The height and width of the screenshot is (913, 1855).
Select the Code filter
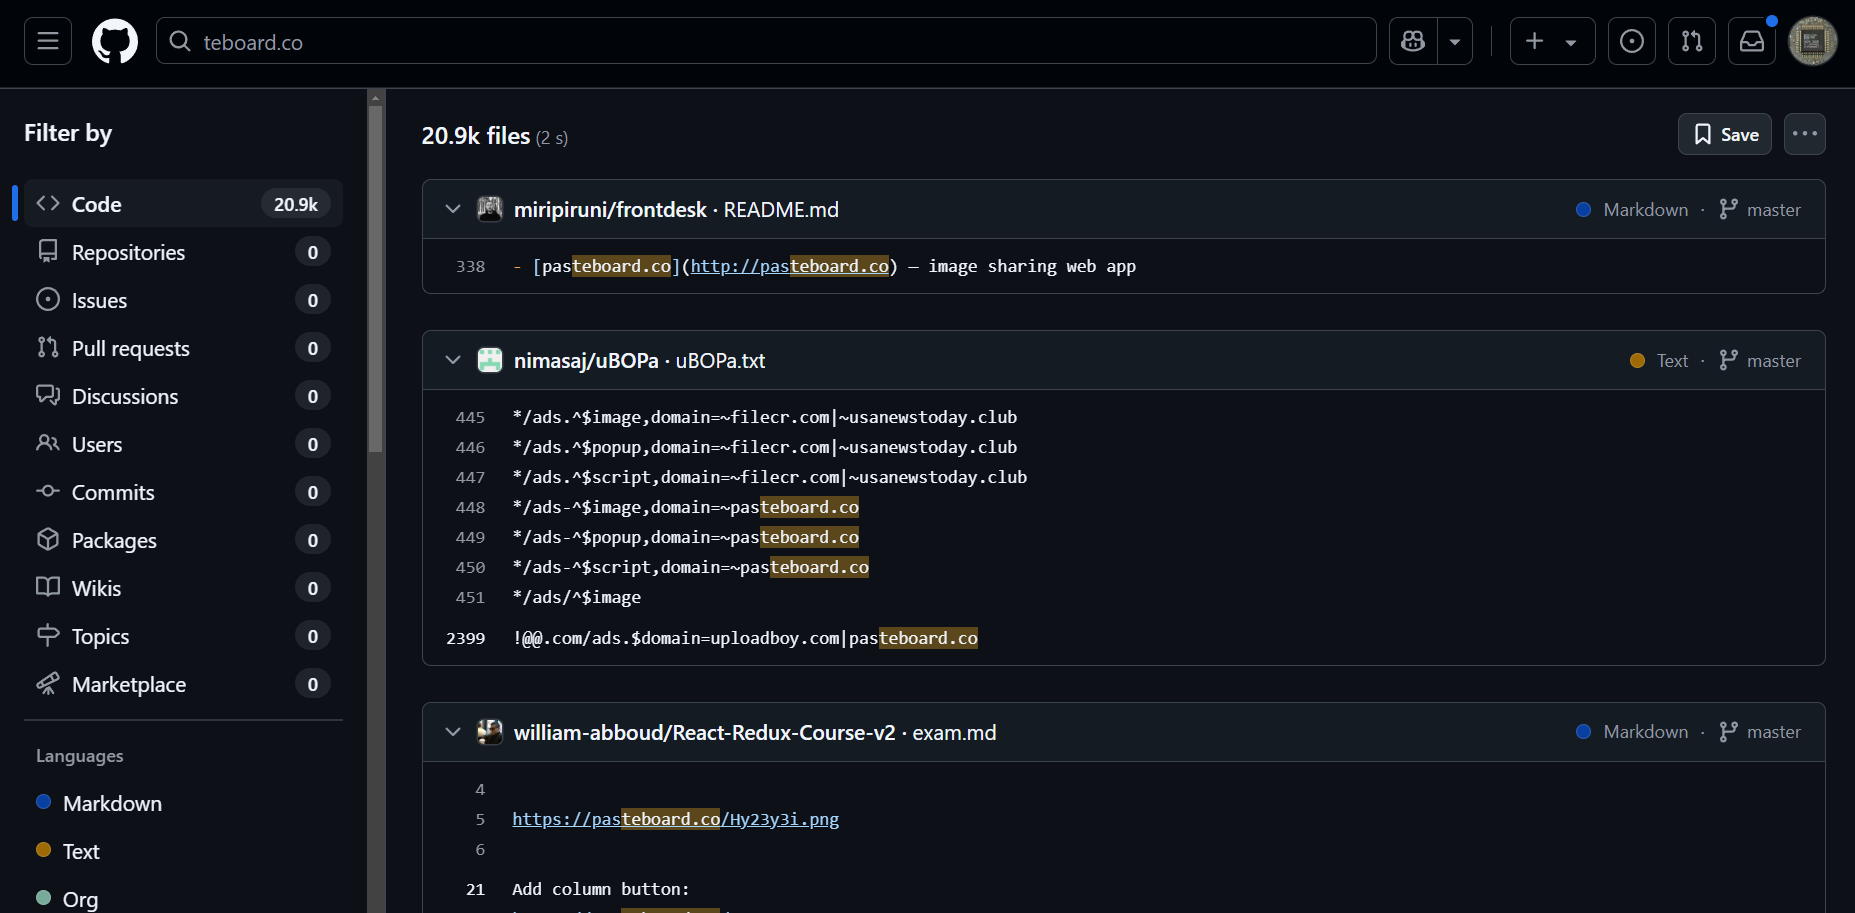pos(183,204)
